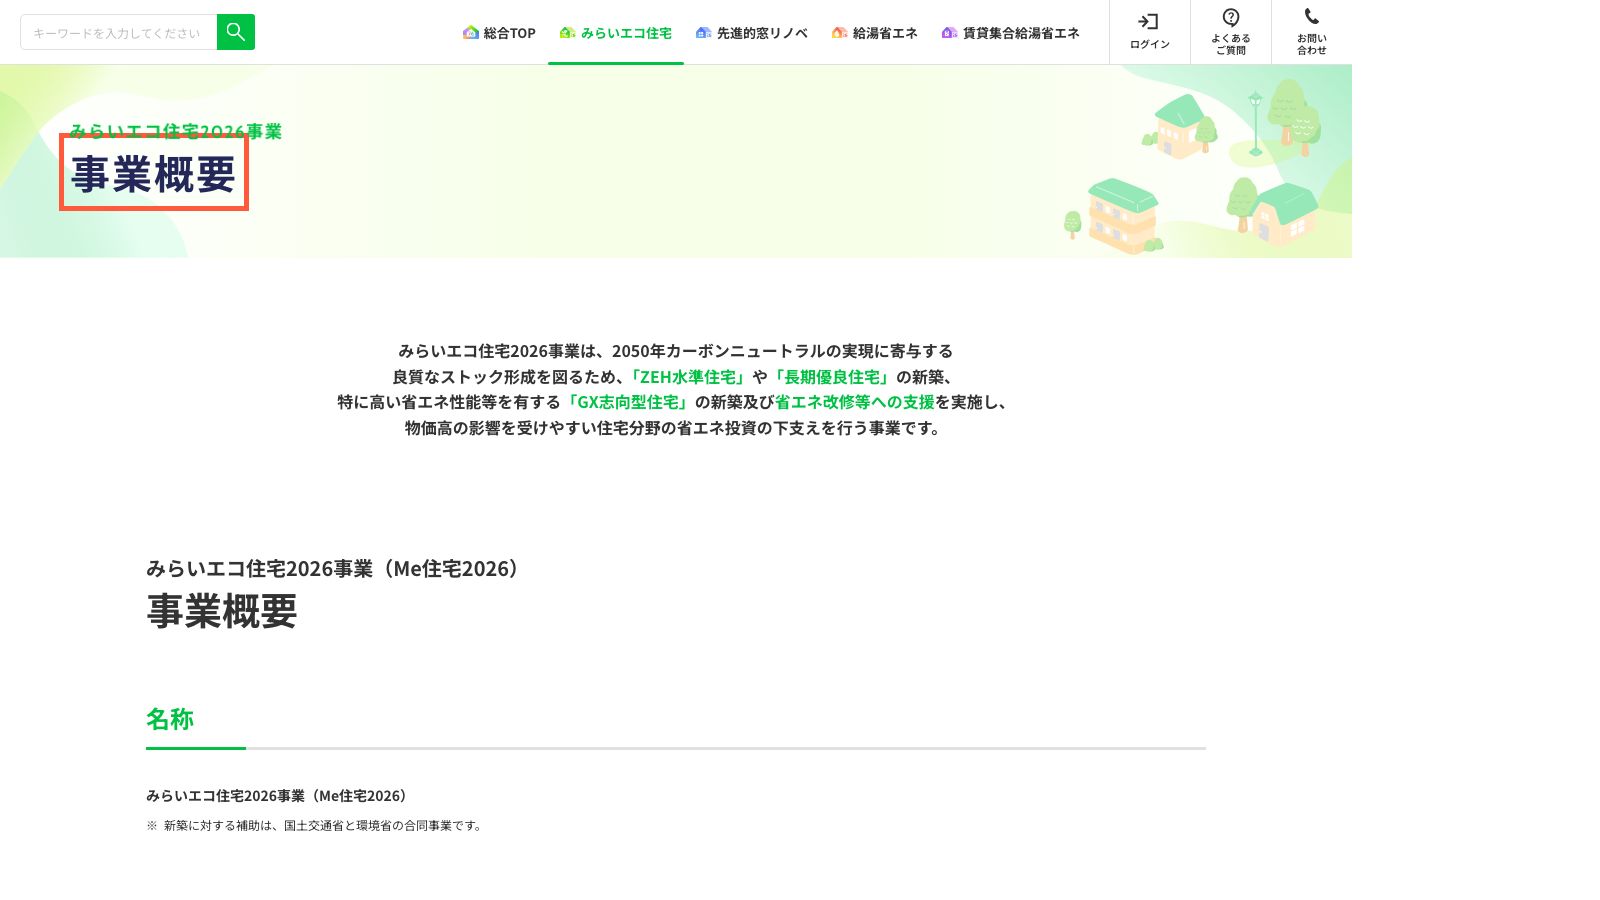
Task: Open the 「GX志向型住宅」 link
Action: (628, 402)
